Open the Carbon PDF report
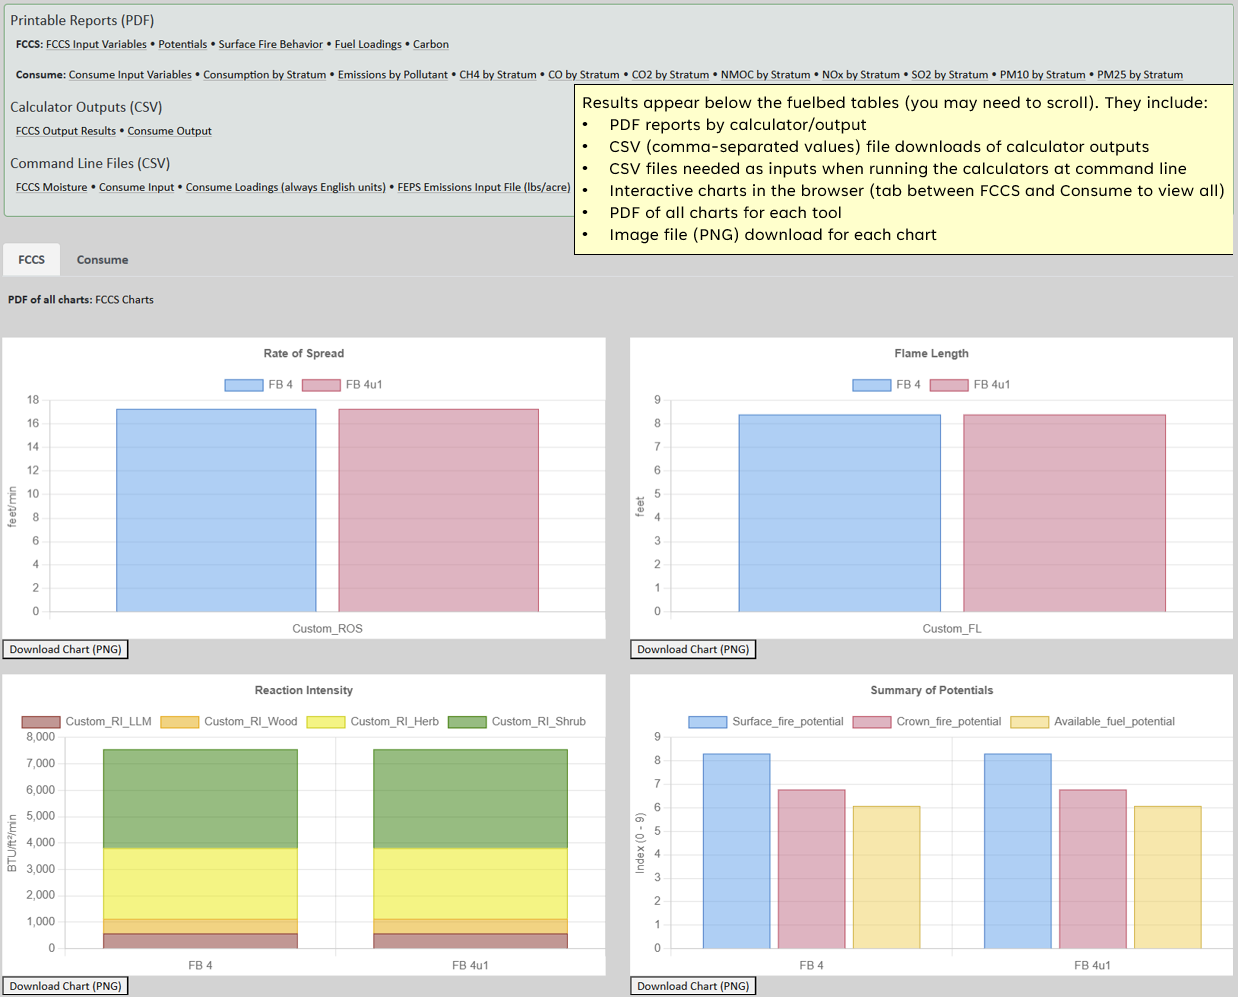 point(430,44)
